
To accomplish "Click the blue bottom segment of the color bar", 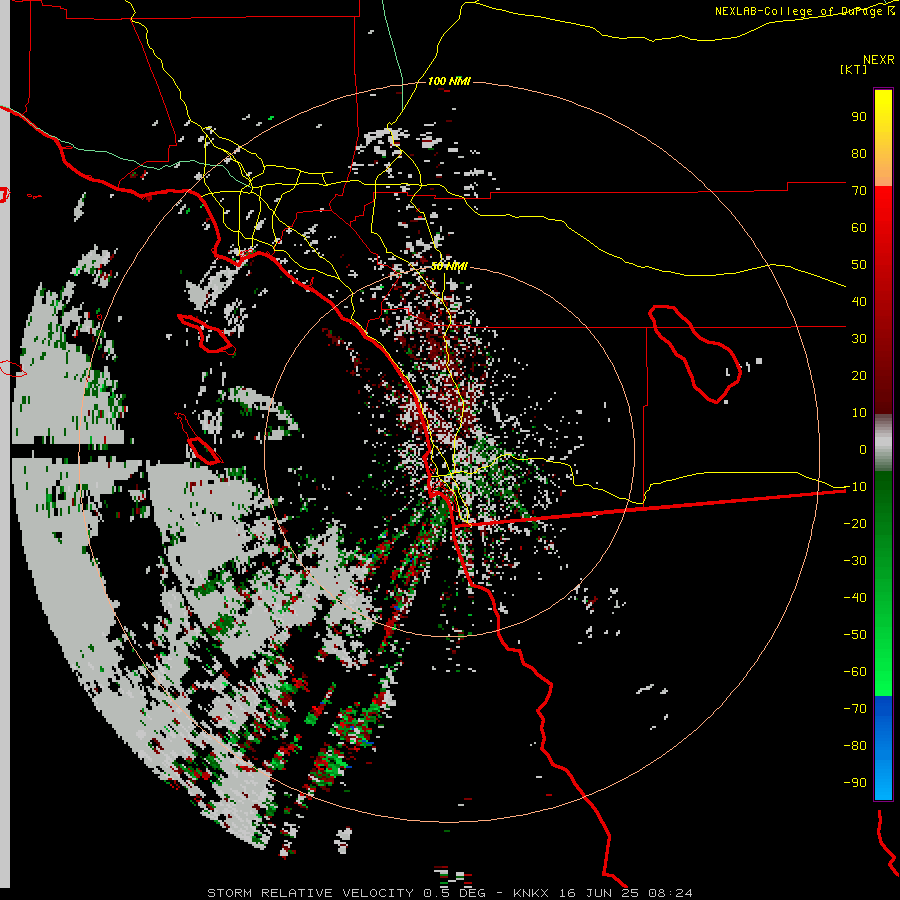I will pos(883,747).
